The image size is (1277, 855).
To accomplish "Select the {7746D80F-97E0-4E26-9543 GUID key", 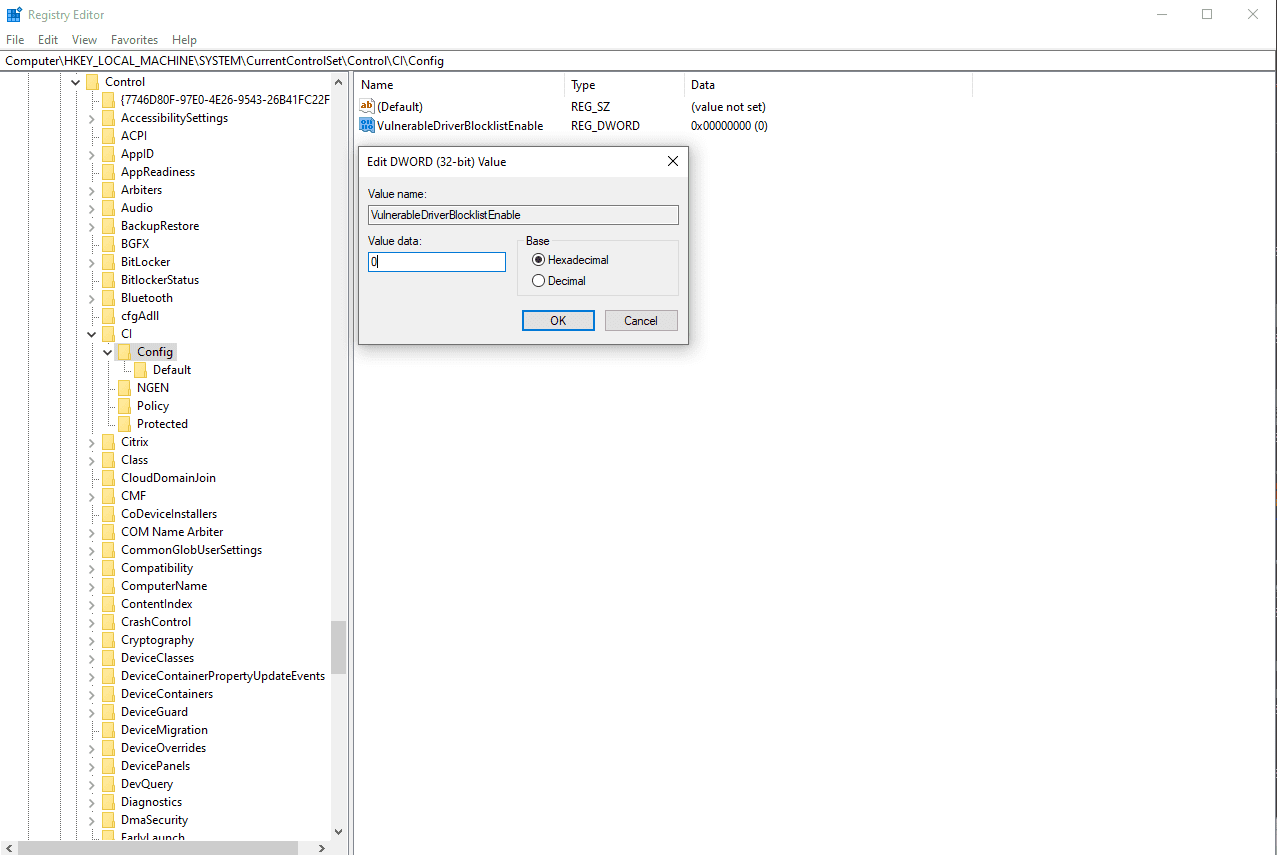I will [225, 100].
